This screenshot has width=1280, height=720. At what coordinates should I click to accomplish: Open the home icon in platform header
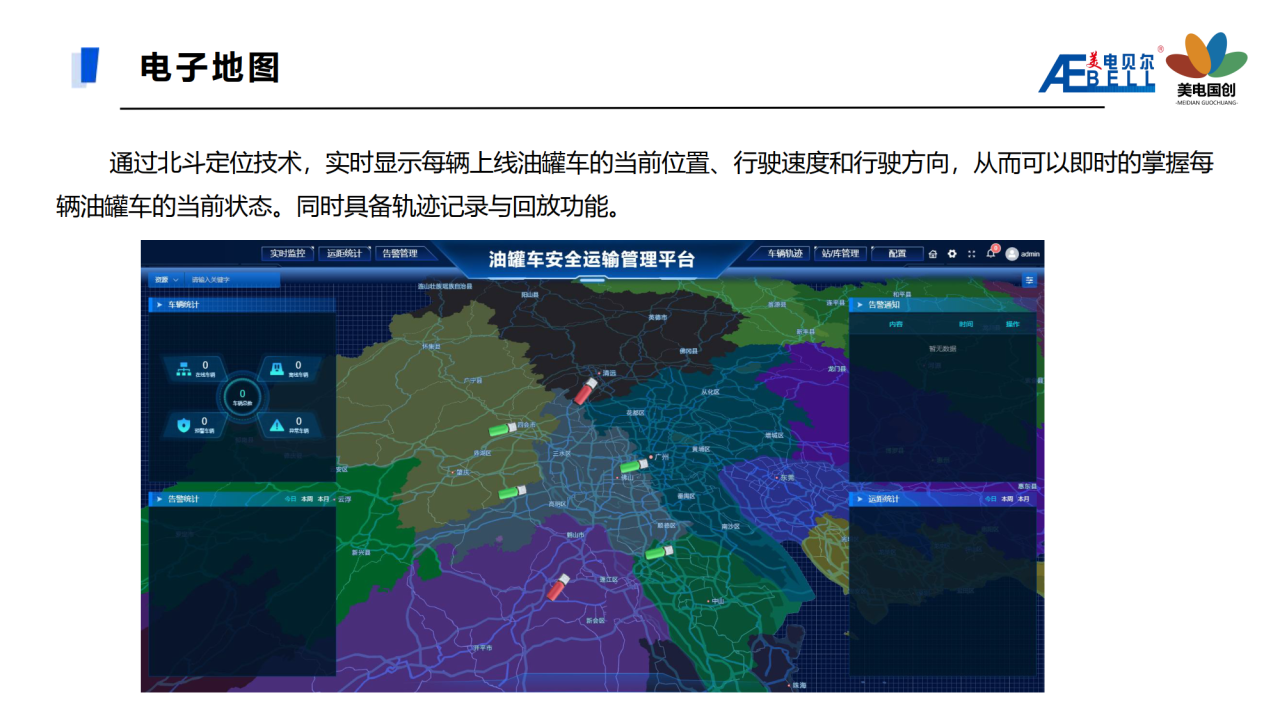(x=933, y=254)
